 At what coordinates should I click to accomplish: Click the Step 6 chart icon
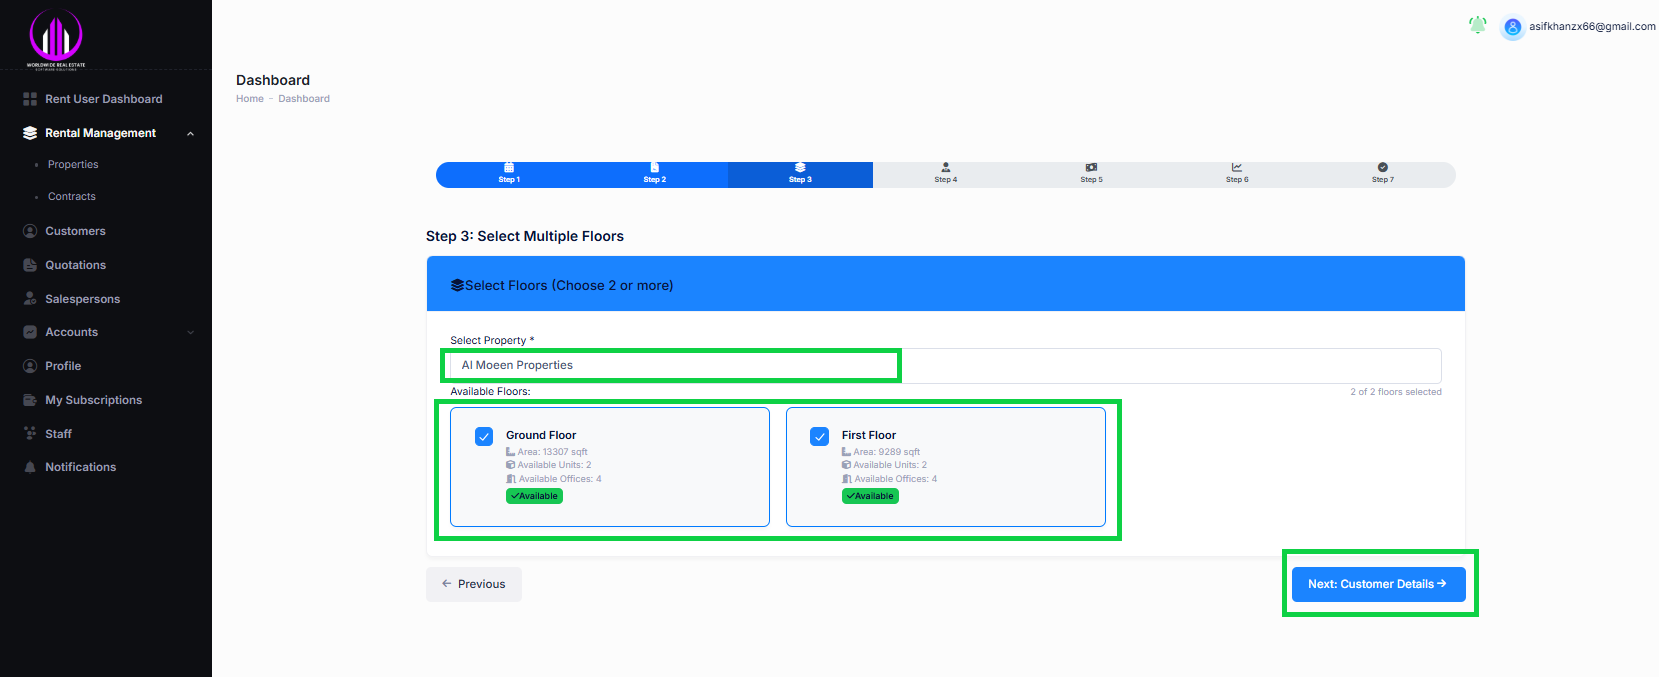point(1237,168)
